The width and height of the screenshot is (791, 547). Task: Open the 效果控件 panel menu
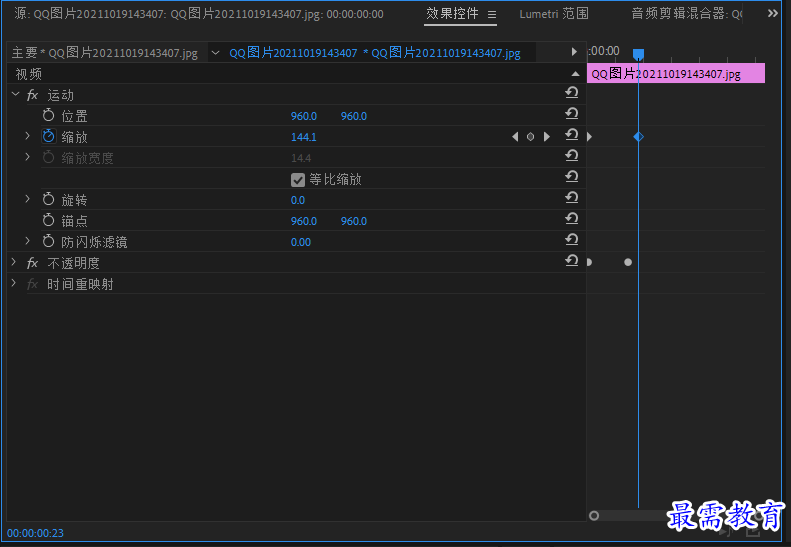492,15
